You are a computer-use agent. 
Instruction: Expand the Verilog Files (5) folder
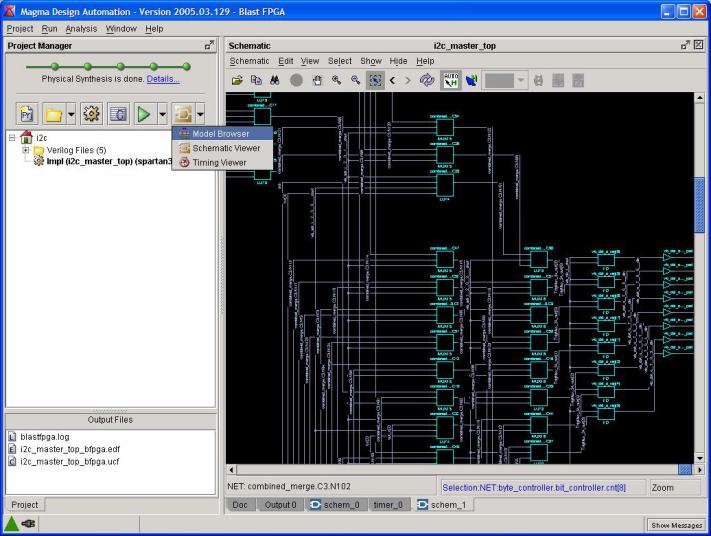coord(26,150)
